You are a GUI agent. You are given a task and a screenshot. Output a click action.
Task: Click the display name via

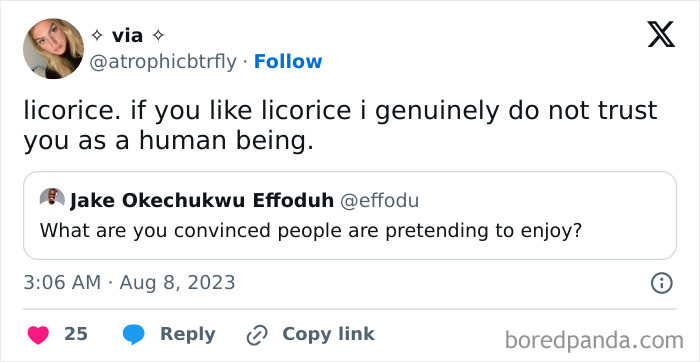click(127, 36)
